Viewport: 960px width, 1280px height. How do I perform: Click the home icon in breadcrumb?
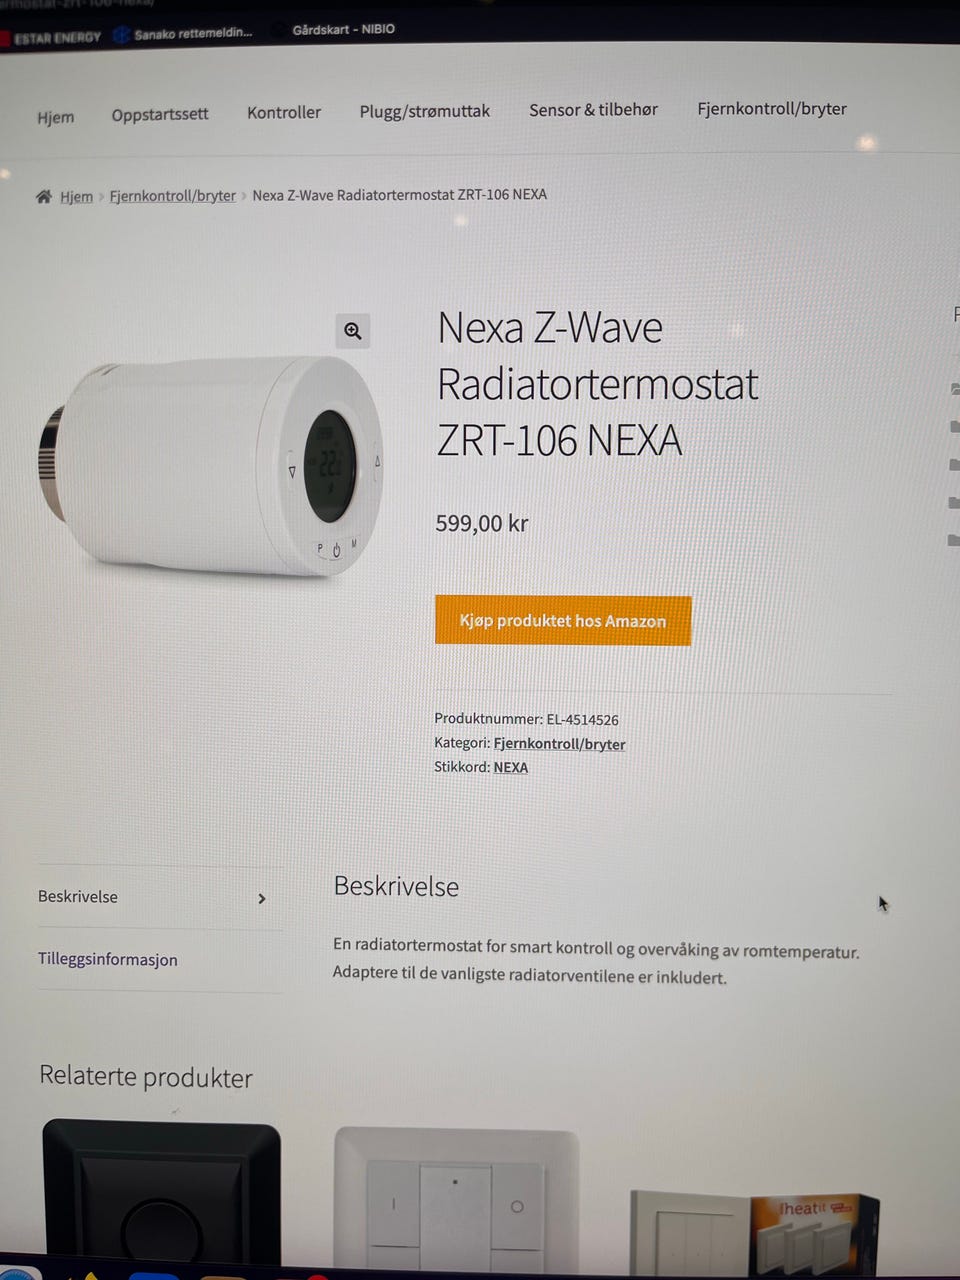coord(44,196)
